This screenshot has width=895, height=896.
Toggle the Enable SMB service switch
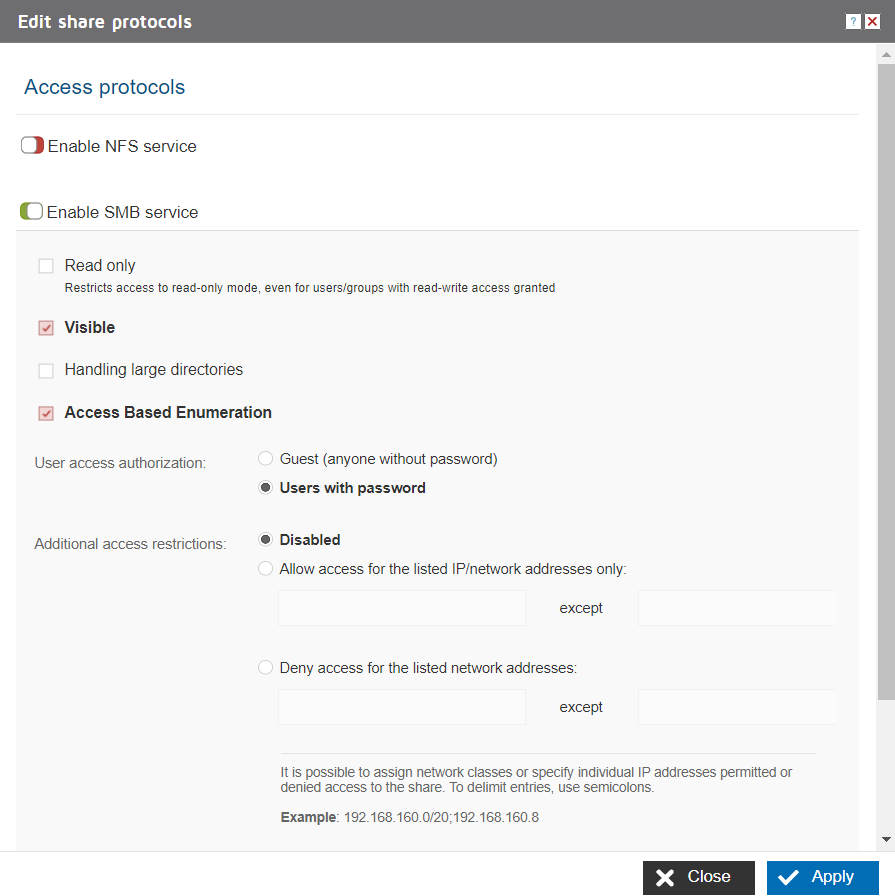pos(31,211)
